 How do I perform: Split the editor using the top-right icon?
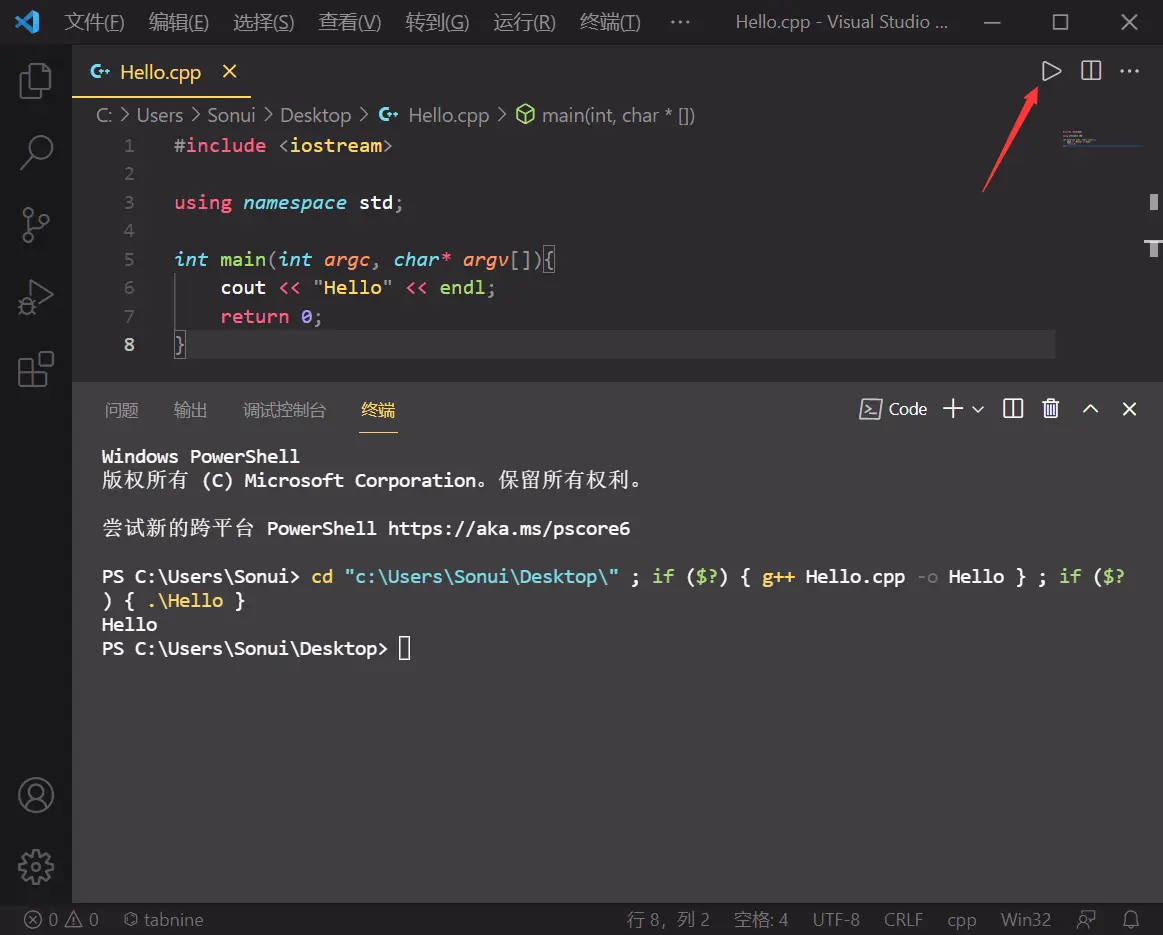click(1090, 70)
